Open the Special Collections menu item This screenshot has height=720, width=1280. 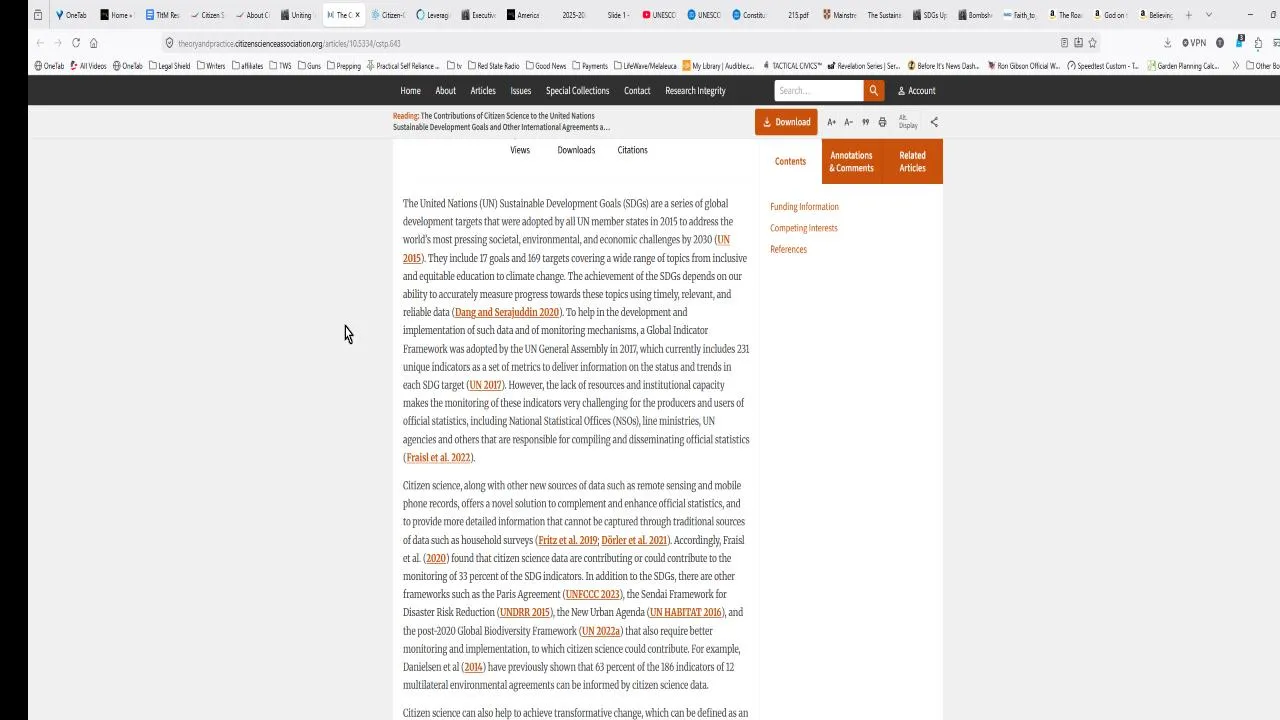tap(577, 91)
